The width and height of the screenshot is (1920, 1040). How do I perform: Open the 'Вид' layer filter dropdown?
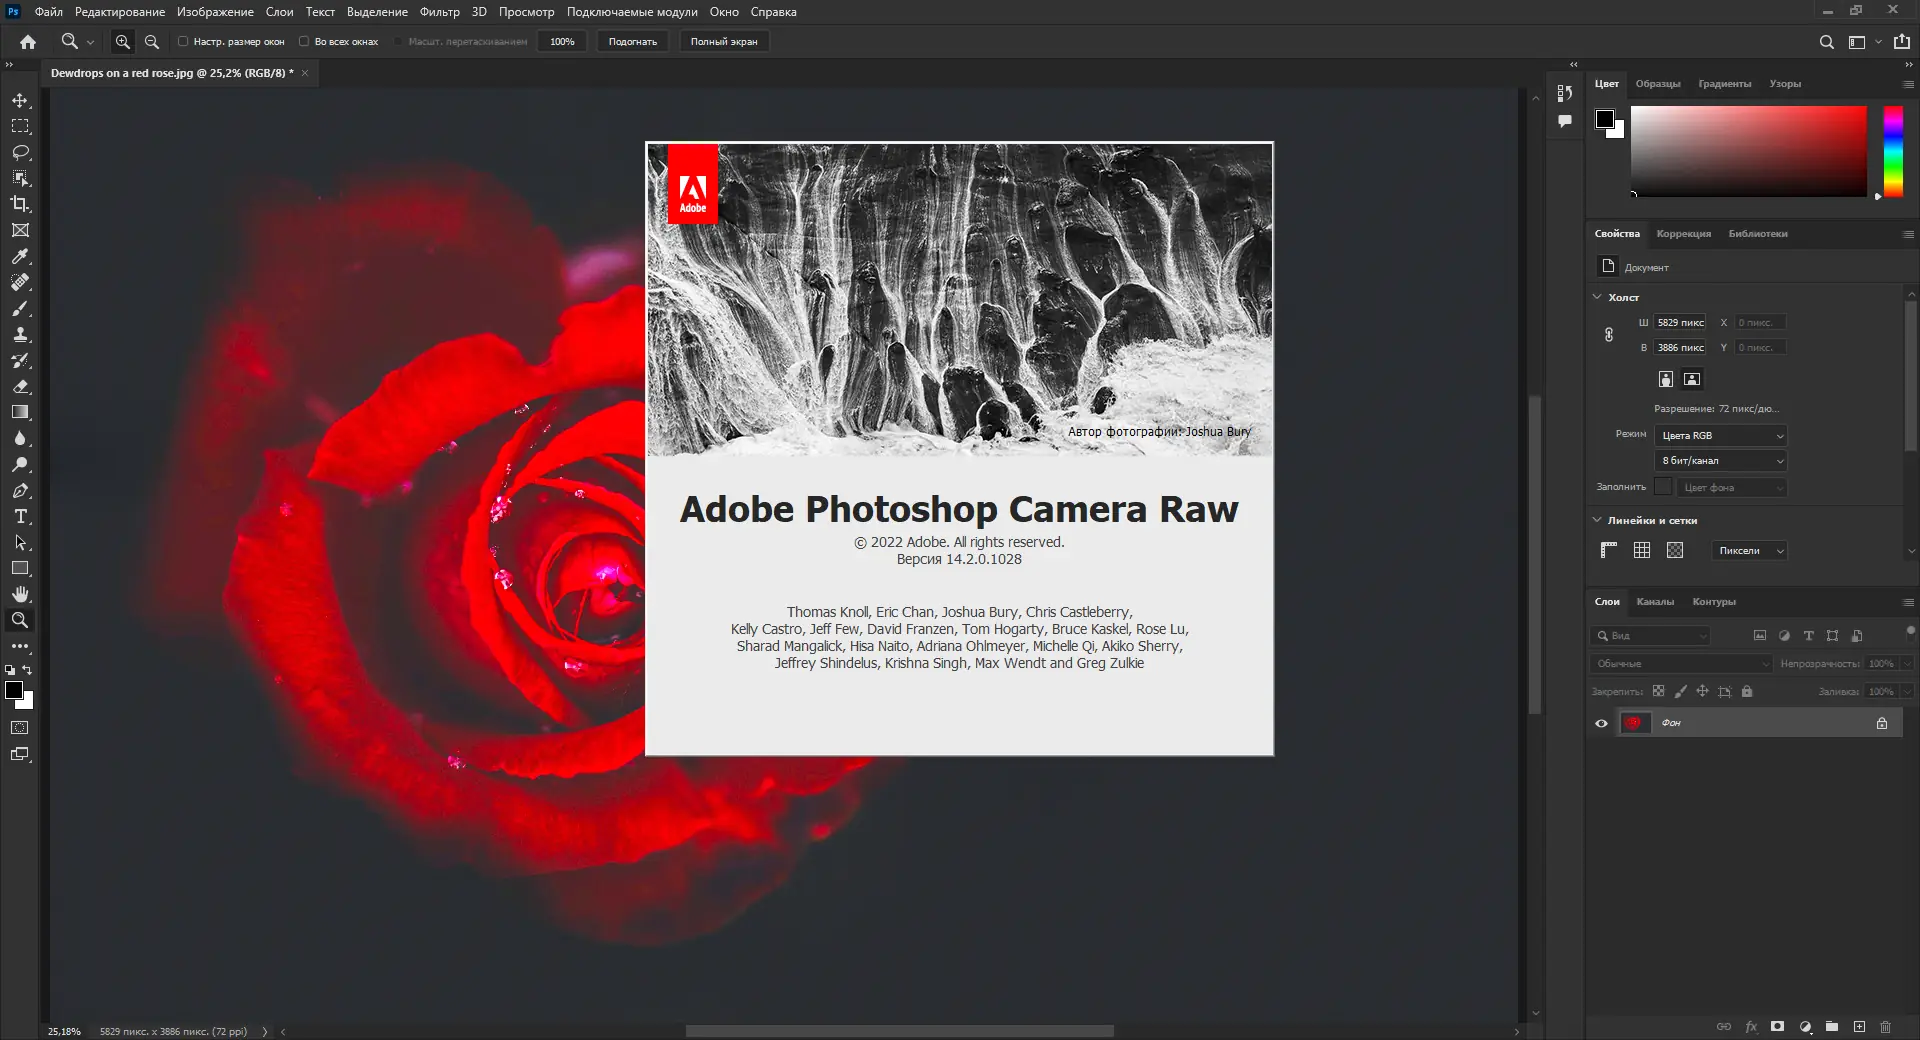coord(1651,636)
